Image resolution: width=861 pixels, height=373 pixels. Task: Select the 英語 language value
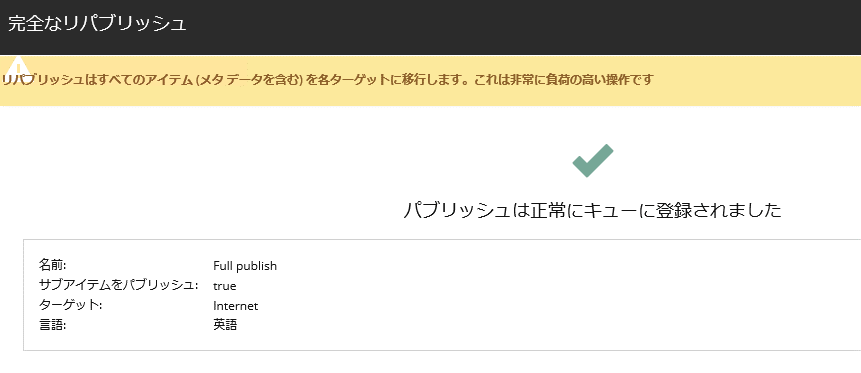click(x=225, y=325)
